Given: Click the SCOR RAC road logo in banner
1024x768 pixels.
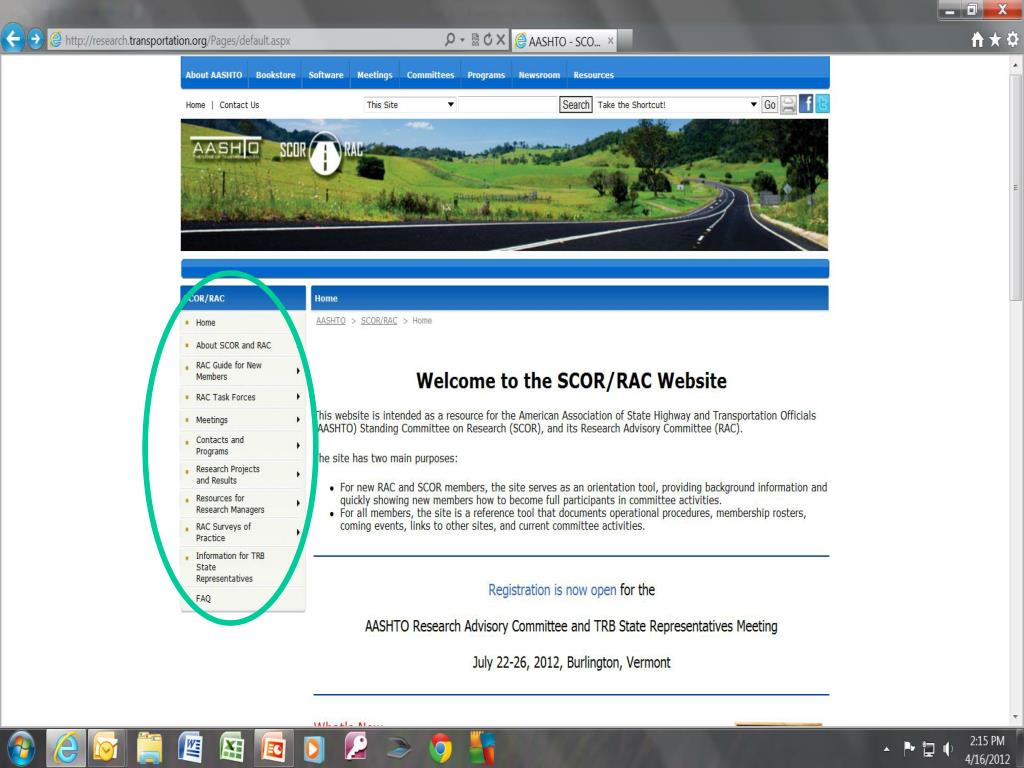Looking at the screenshot, I should pyautogui.click(x=321, y=152).
